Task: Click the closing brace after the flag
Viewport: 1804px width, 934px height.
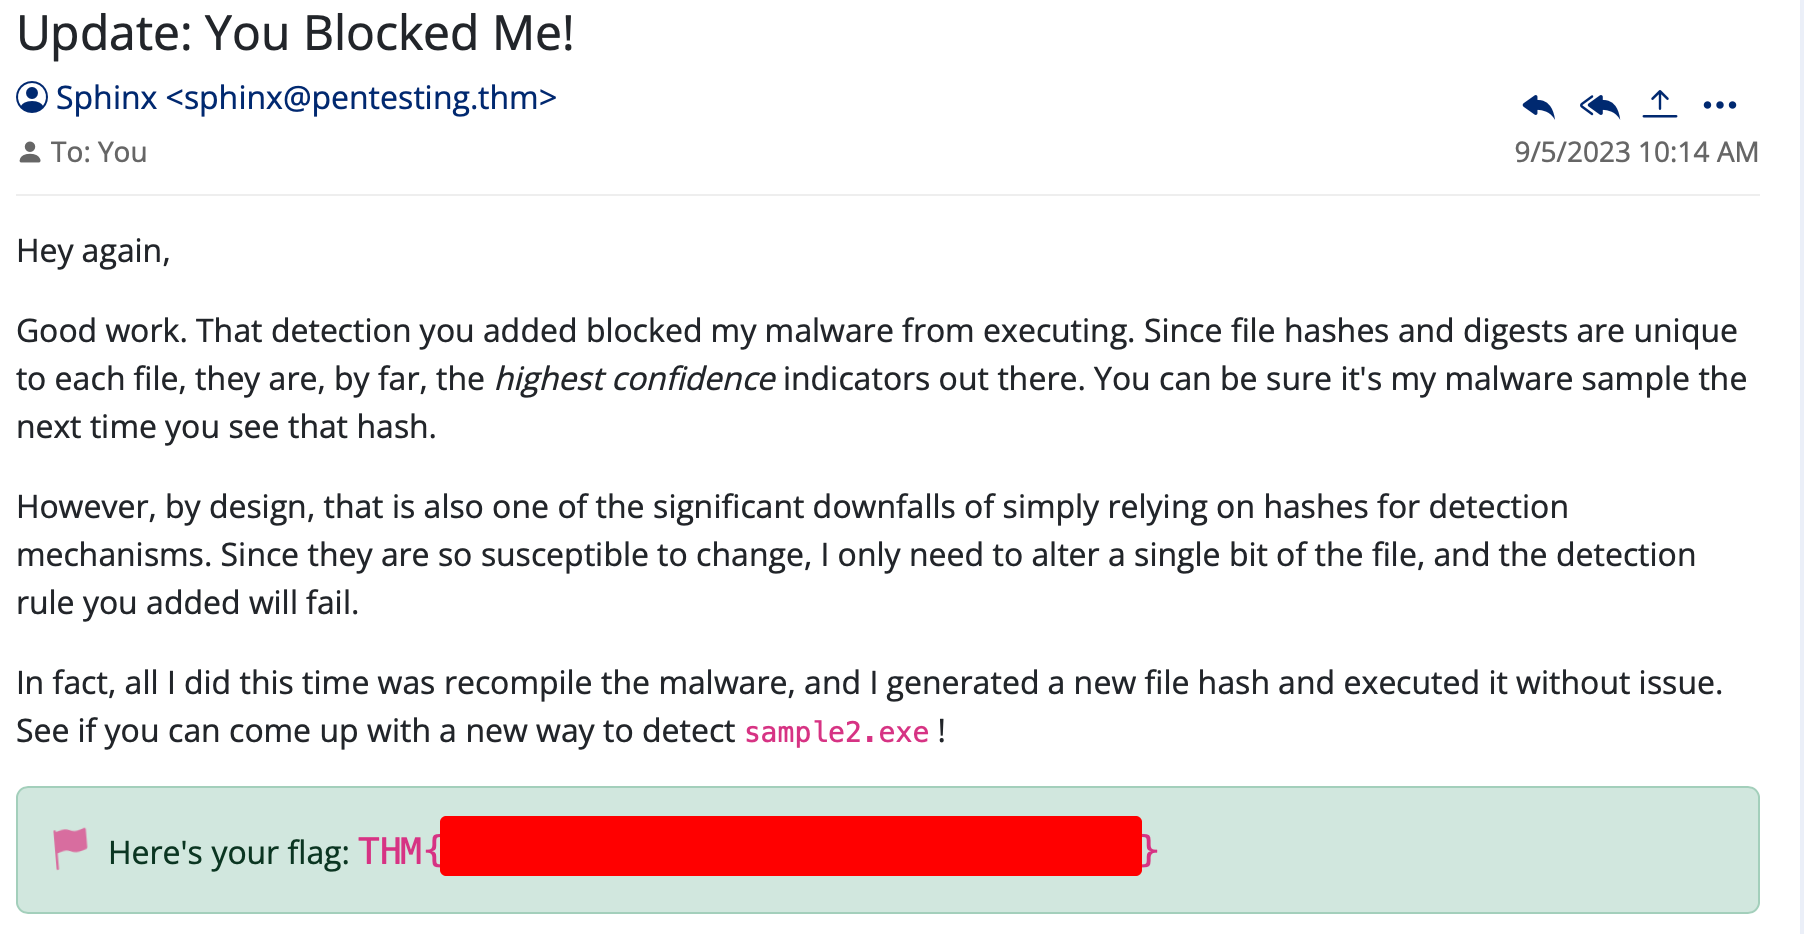Action: (x=1151, y=851)
